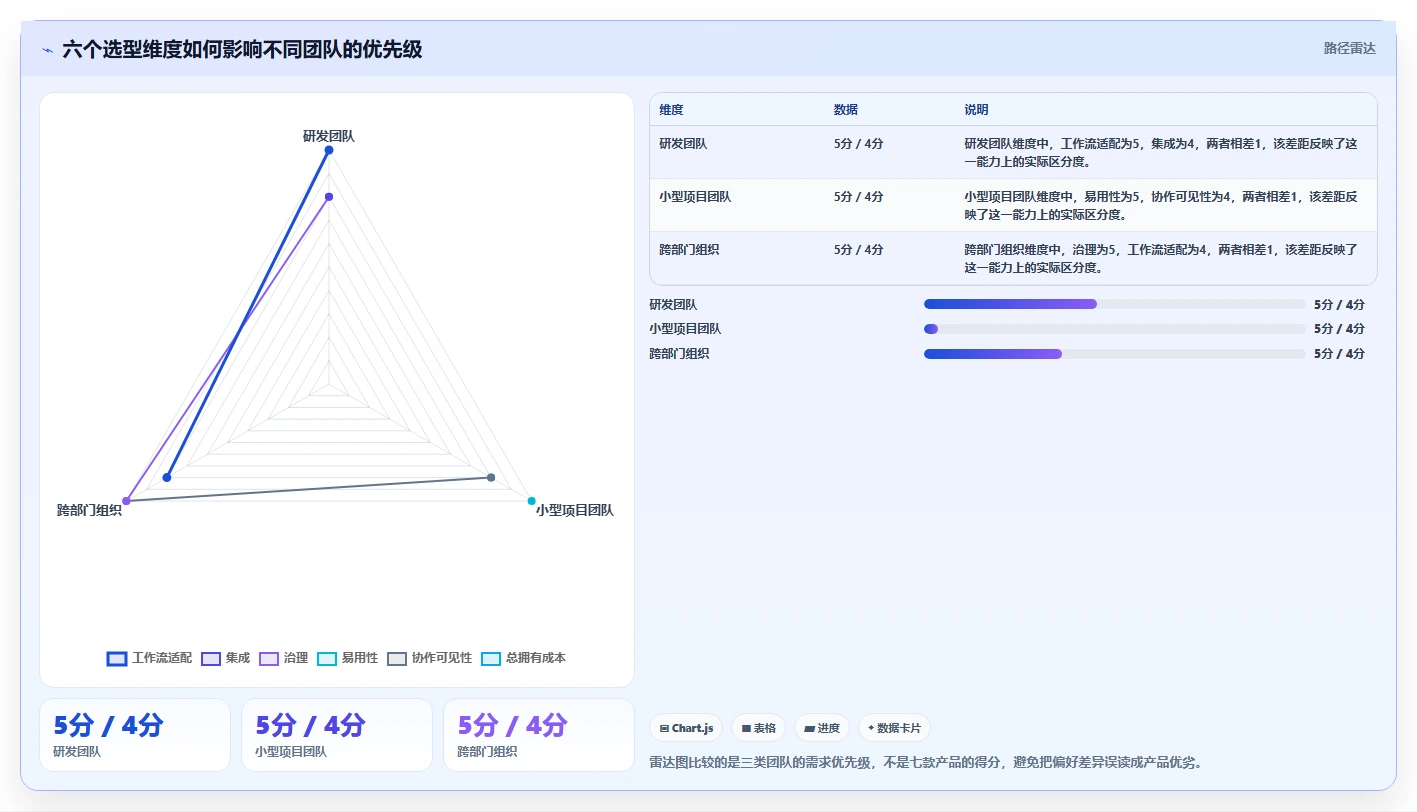
Task: Click the 数据卡片 tag chip
Action: coord(894,728)
